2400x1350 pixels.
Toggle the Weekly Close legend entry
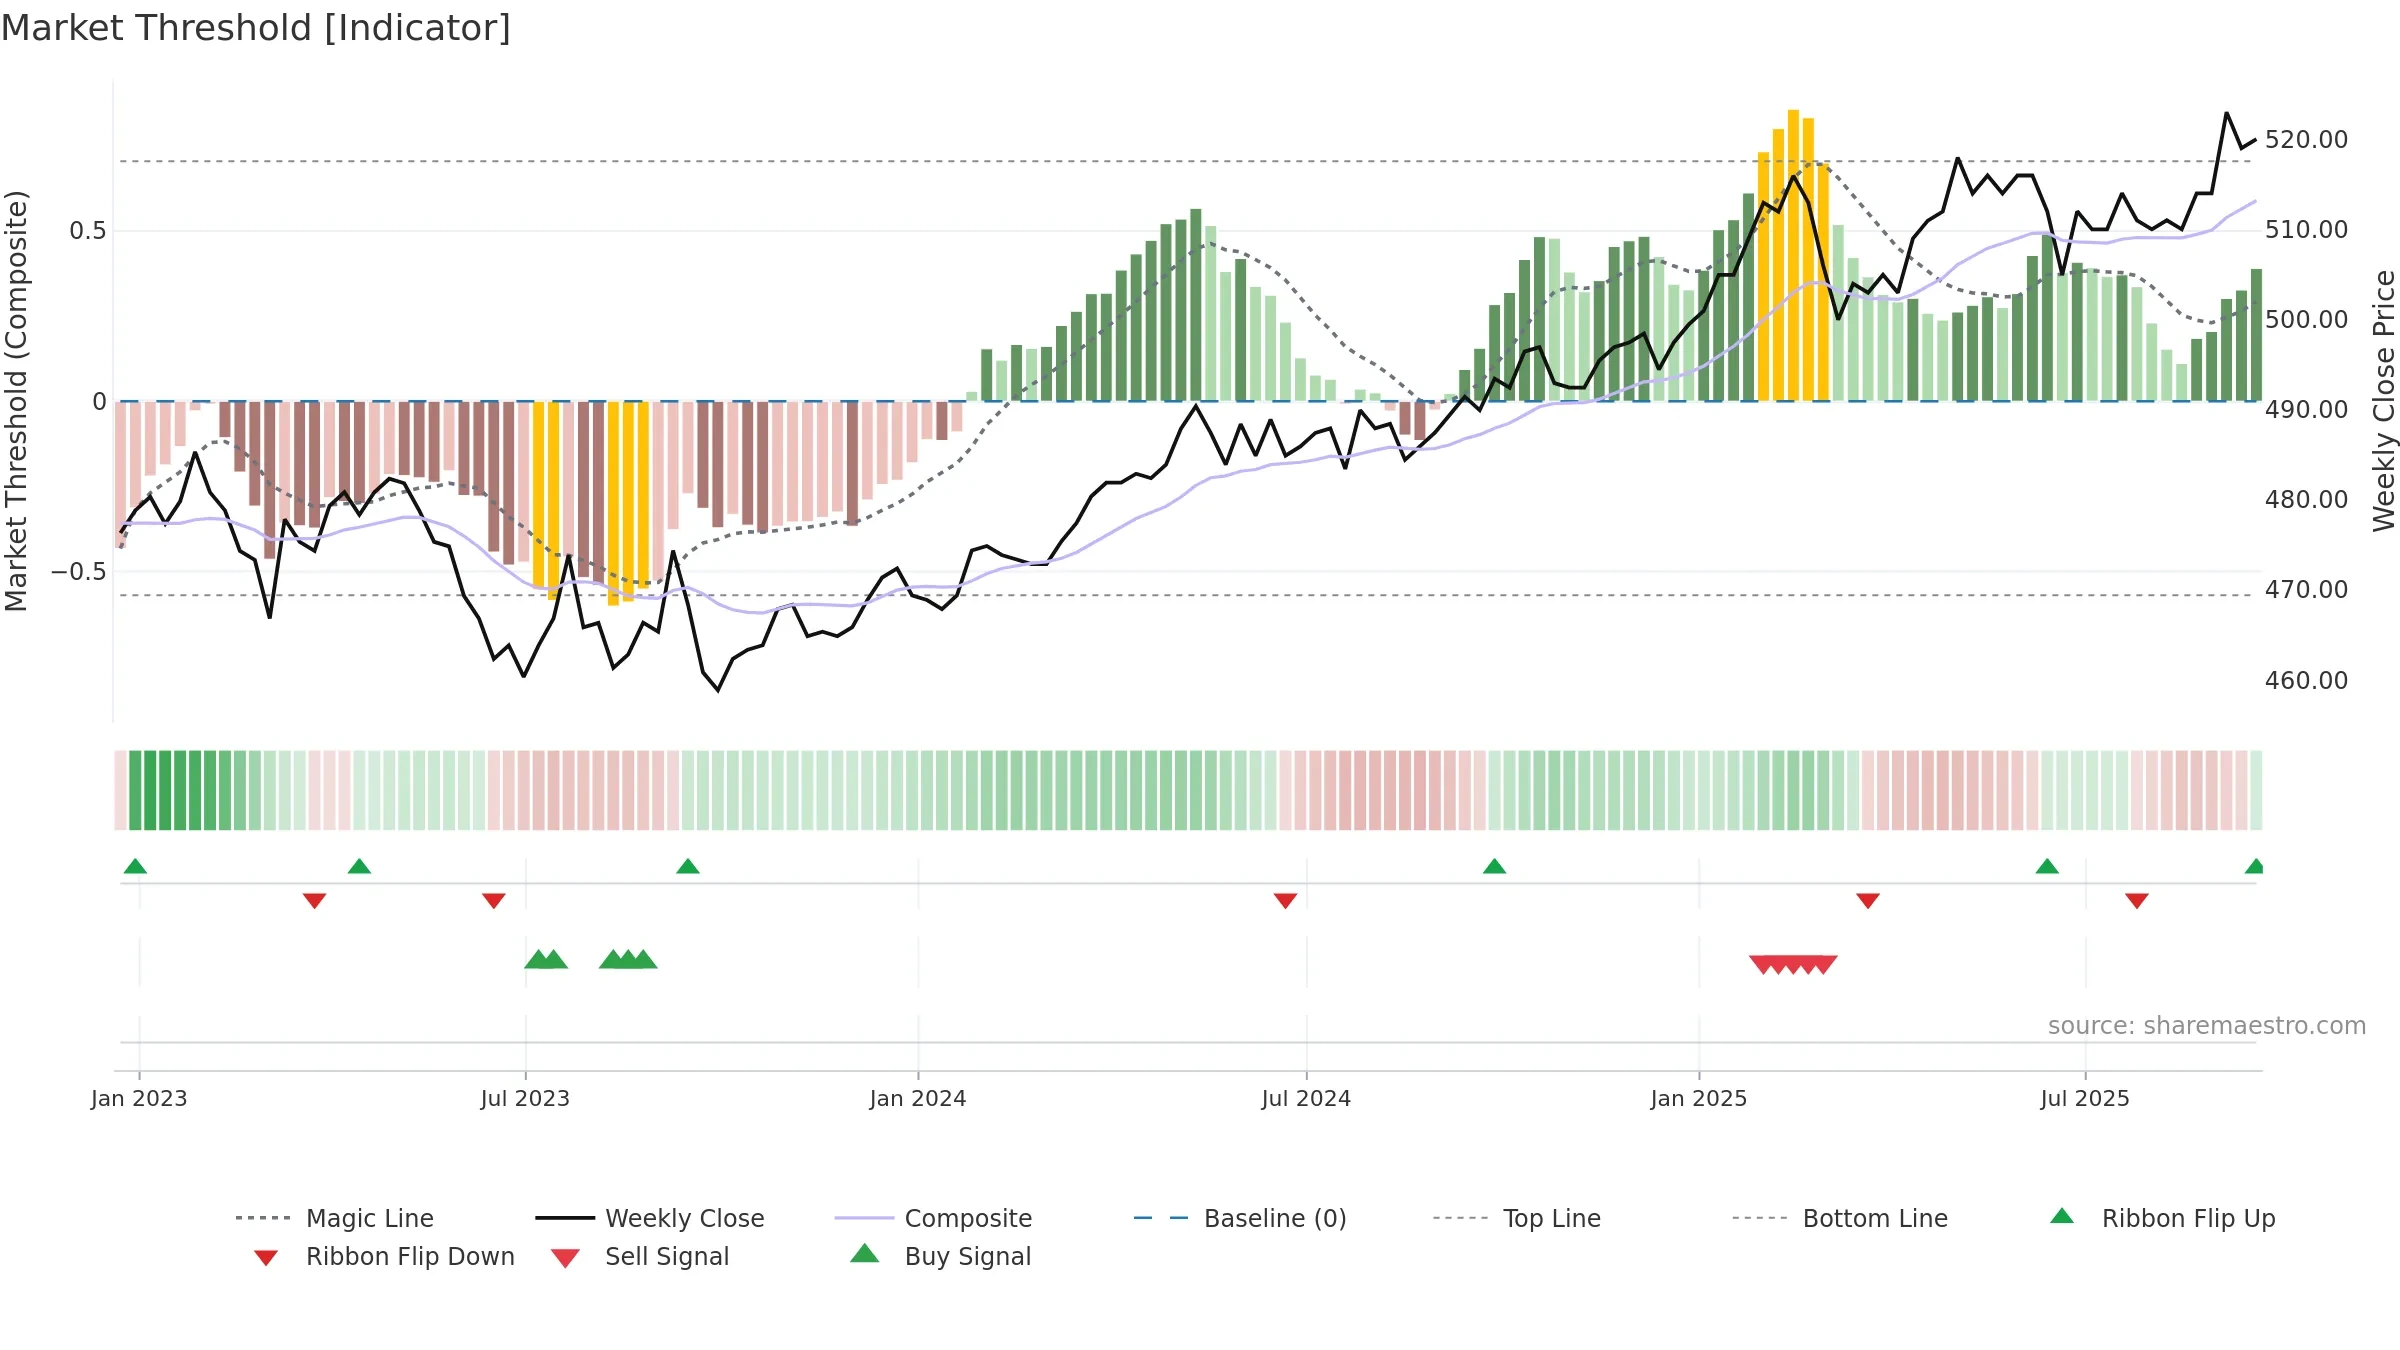[x=650, y=1218]
